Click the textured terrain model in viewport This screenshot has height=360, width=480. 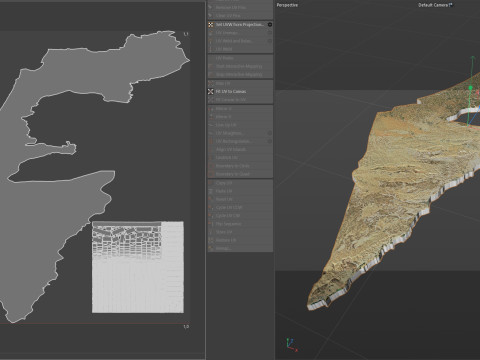tap(393, 187)
